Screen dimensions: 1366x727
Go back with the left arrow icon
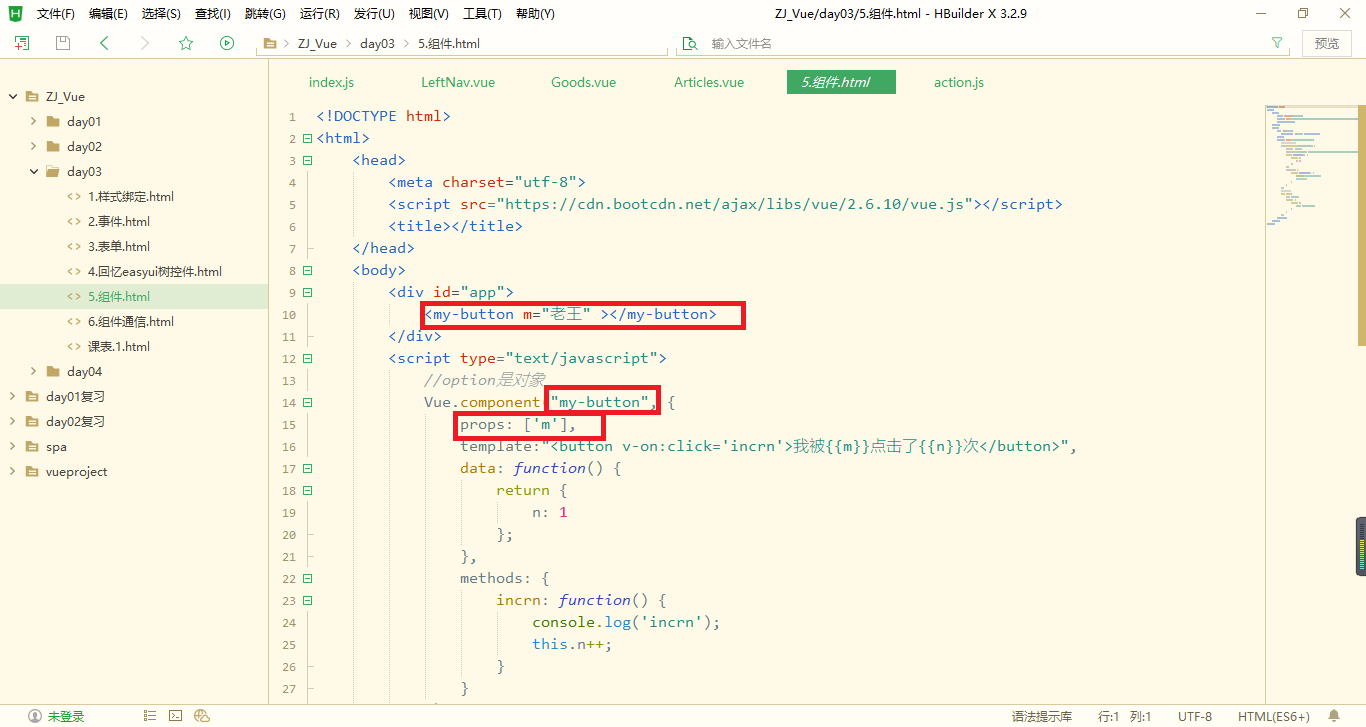(104, 43)
